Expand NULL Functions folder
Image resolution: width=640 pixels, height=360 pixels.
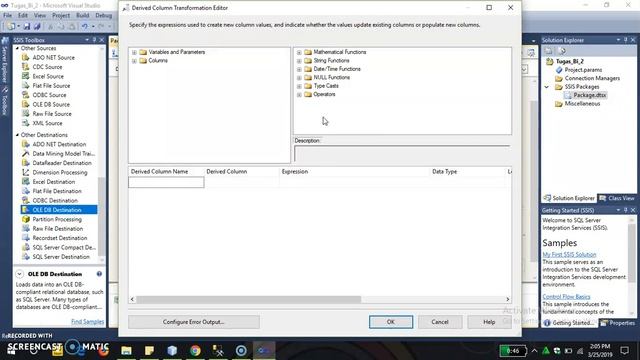tap(299, 78)
